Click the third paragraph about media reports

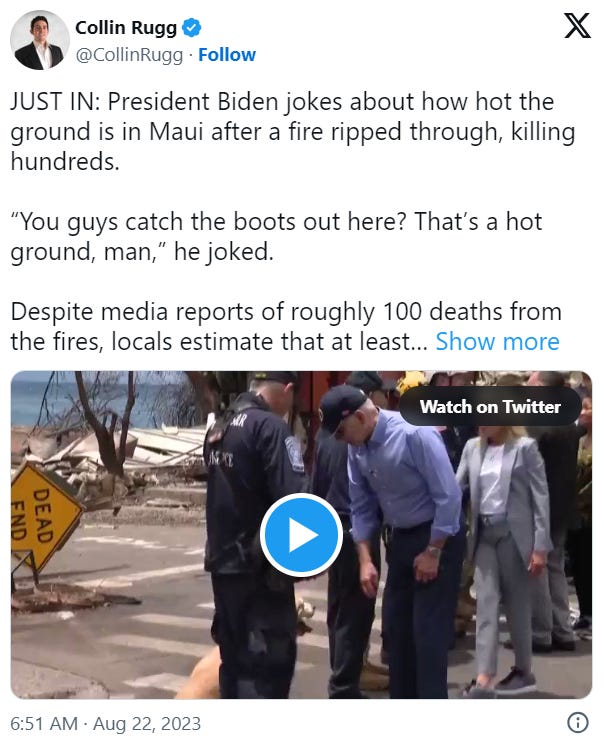pyautogui.click(x=285, y=327)
